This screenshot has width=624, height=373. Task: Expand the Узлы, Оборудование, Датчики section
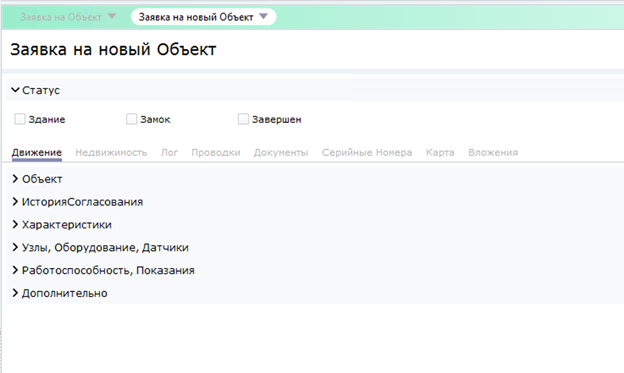tap(15, 248)
